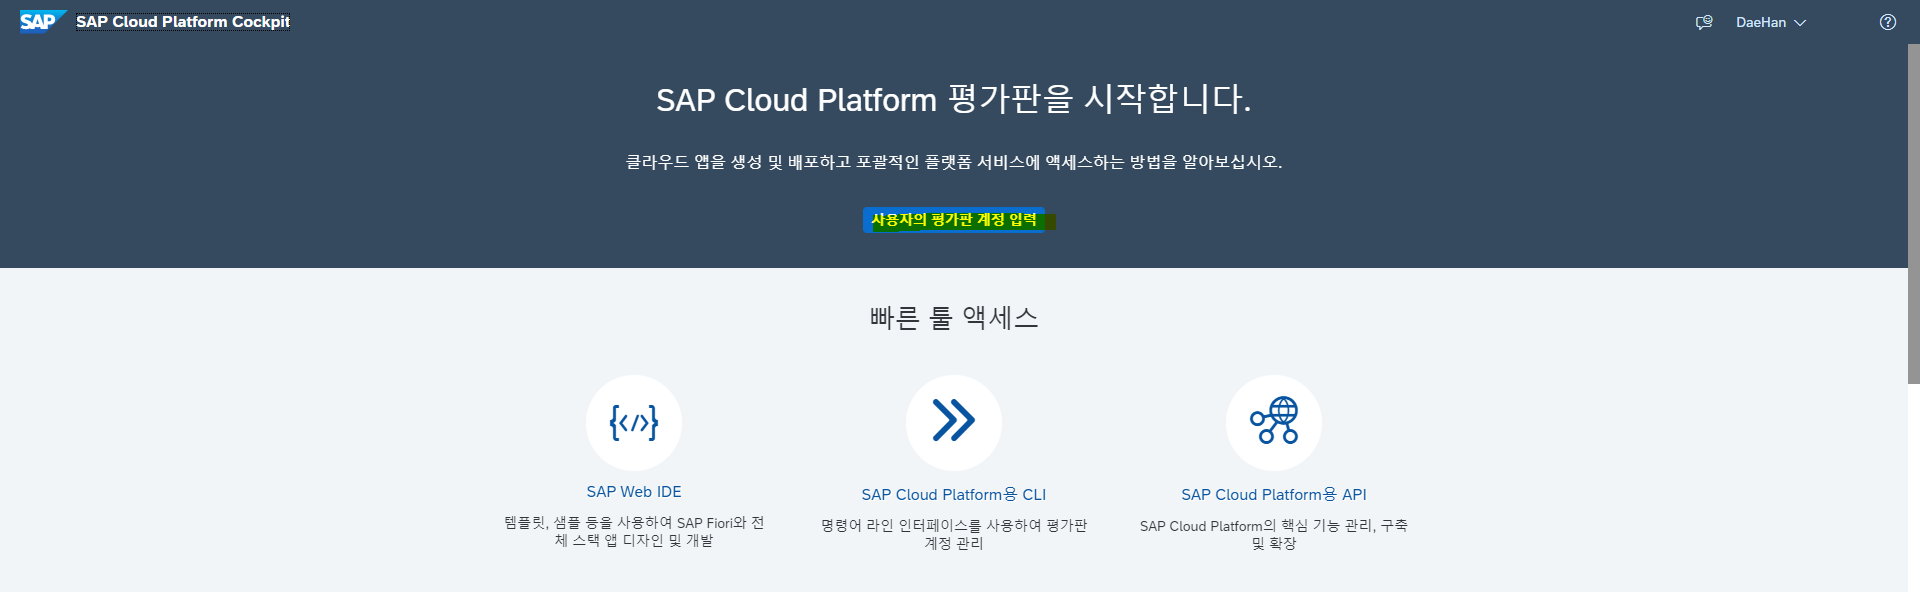Open the SAP Web IDE link
The width and height of the screenshot is (1920, 615).
(x=634, y=492)
